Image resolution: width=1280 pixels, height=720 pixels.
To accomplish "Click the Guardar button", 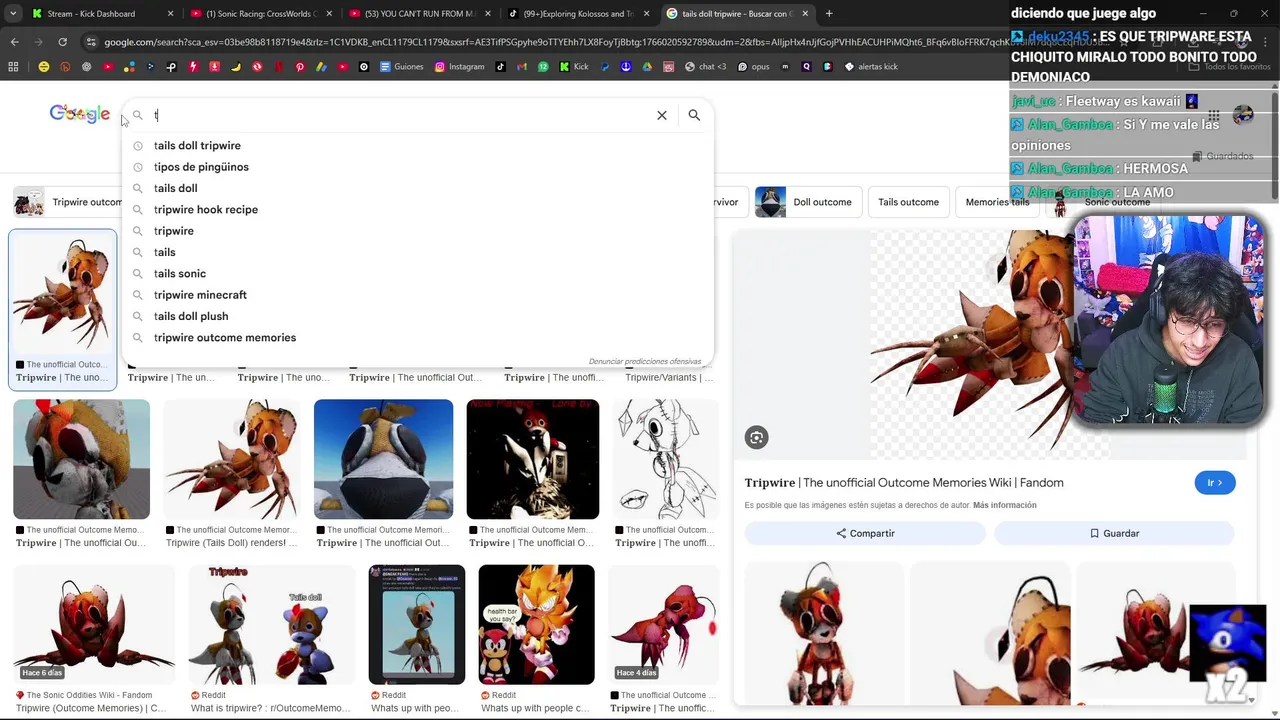I will coord(1114,534).
